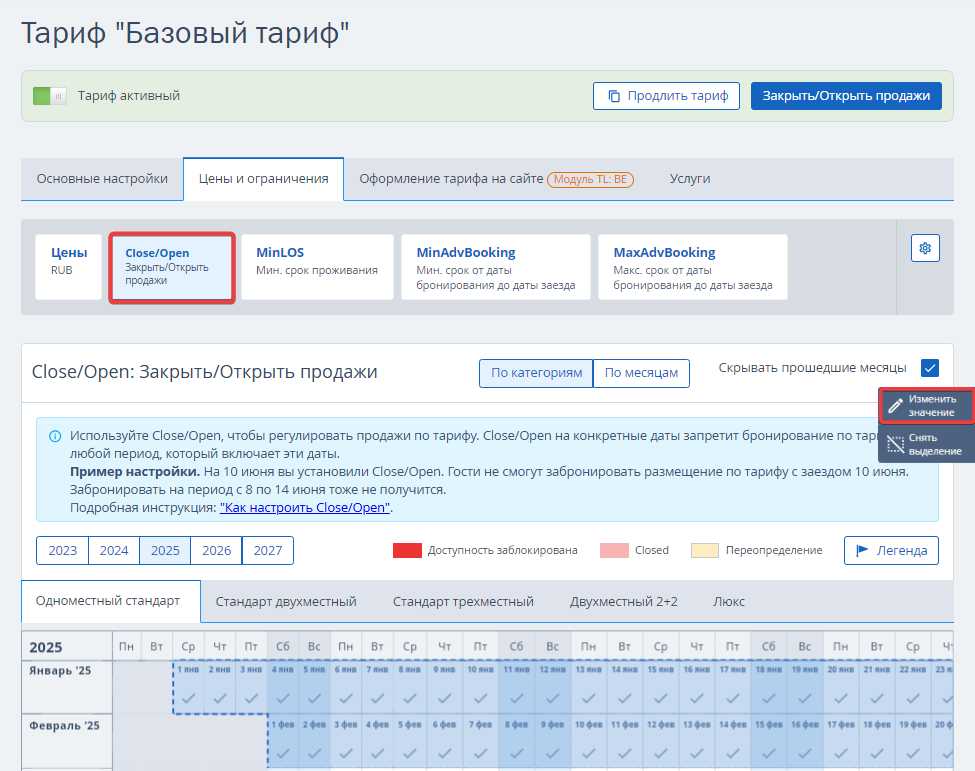The image size is (975, 771).
Task: Uncheck Скрывать прошедшие месяцы checkbox
Action: pos(930,368)
